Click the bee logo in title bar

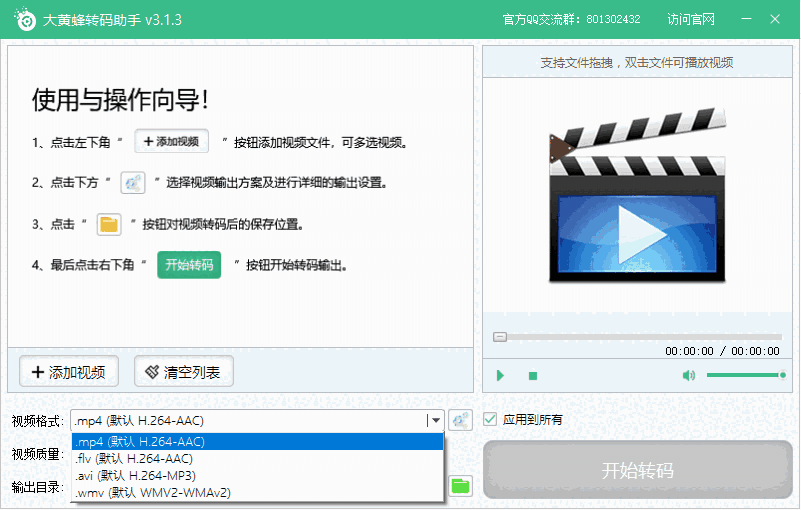23,19
